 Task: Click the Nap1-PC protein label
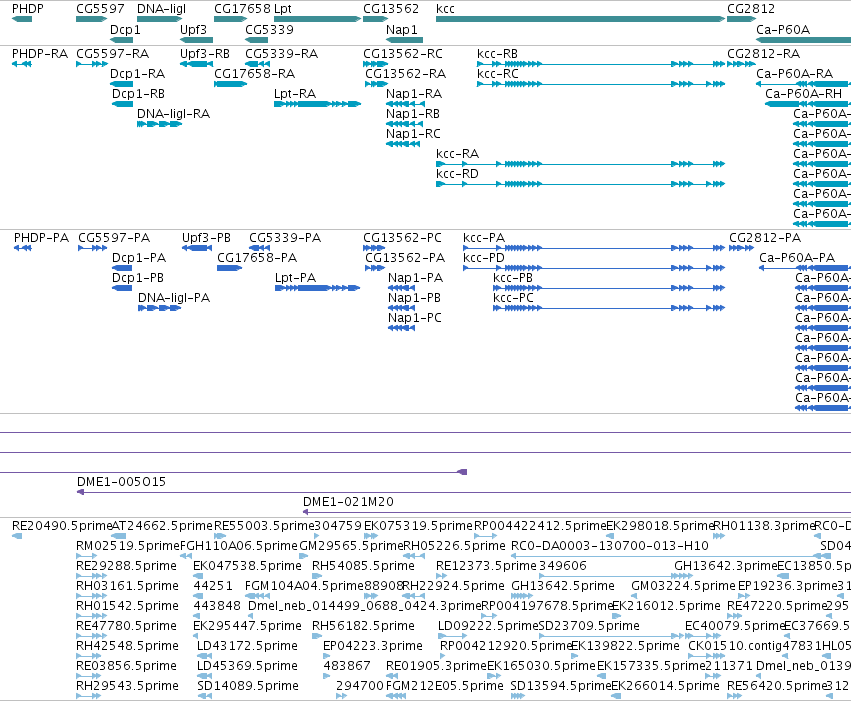[415, 318]
